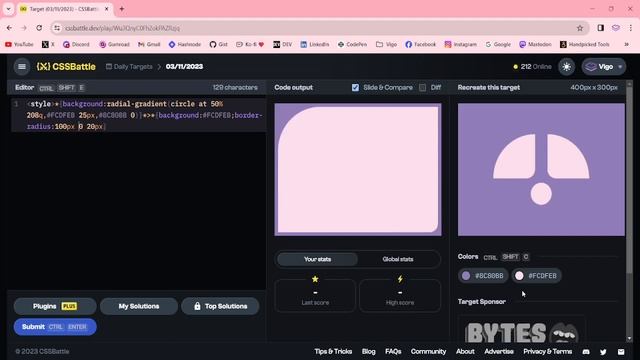
Task: Open Vigo bookmarks folder
Action: 386,44
